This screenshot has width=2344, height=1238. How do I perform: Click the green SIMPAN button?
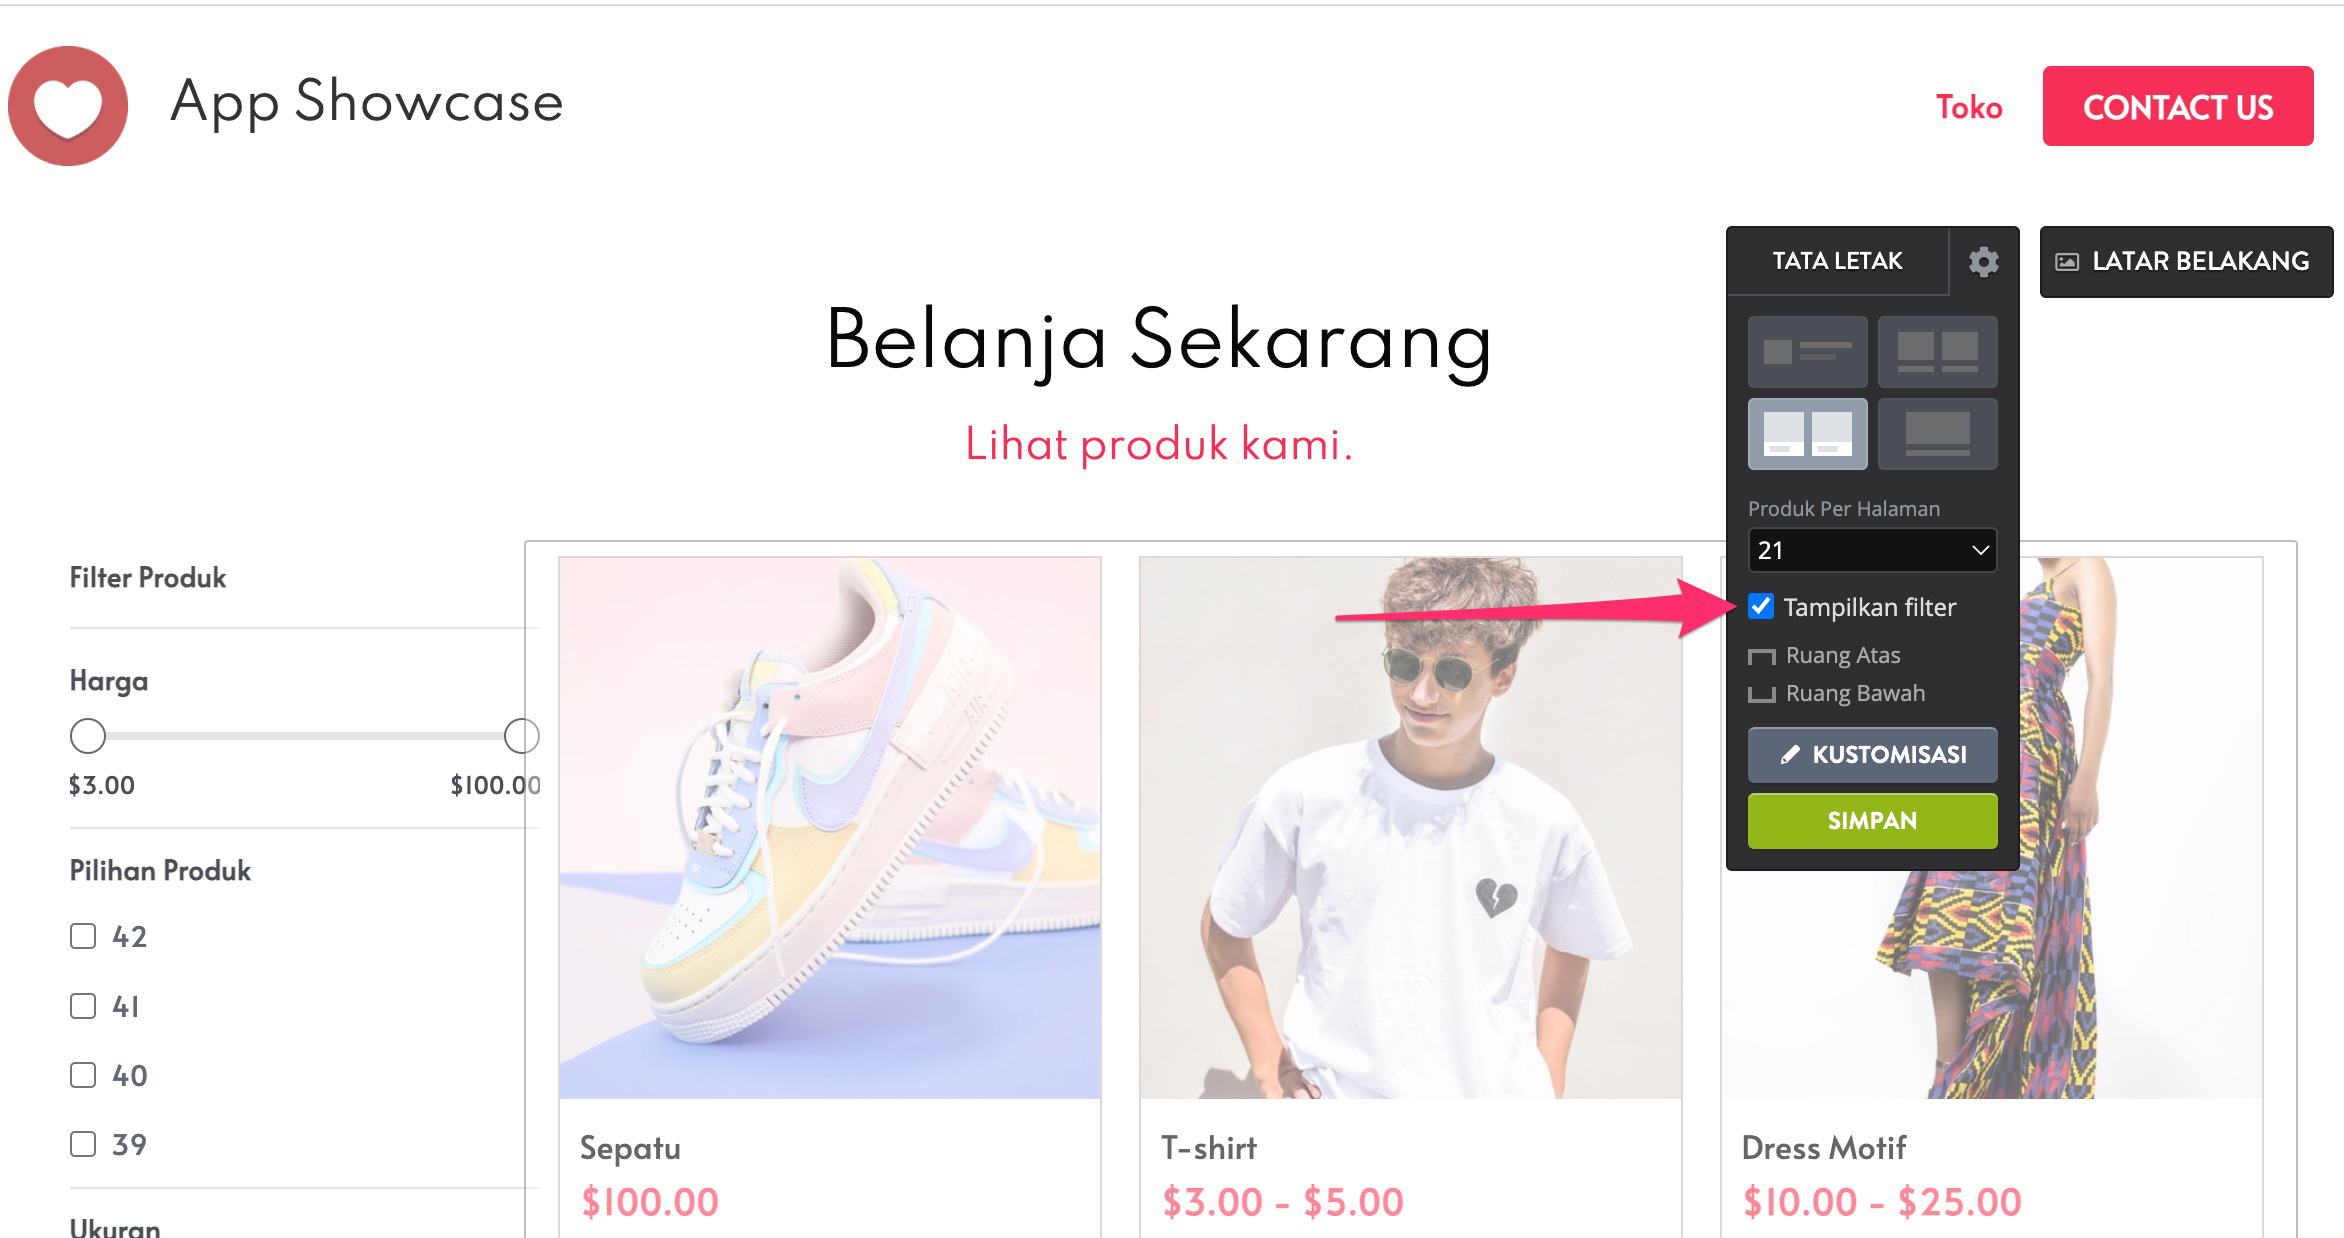click(1870, 821)
